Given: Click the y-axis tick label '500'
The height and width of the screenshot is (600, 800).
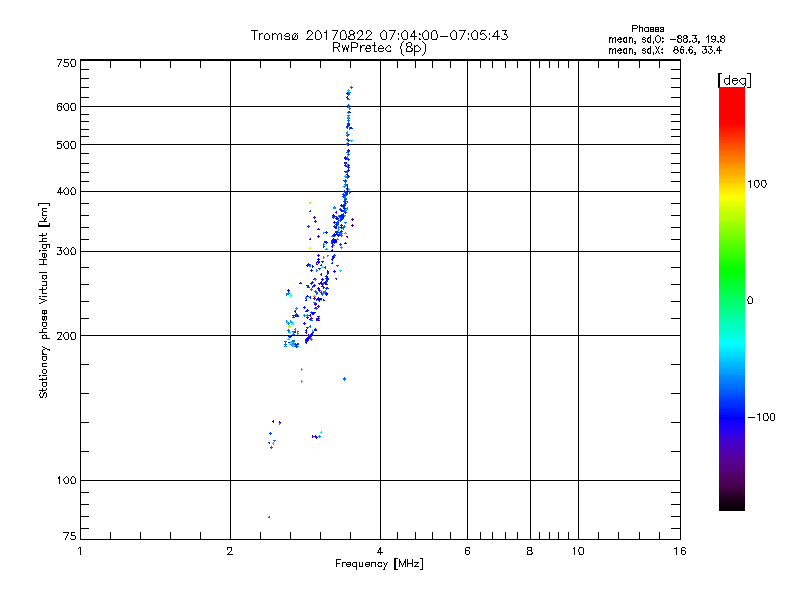Looking at the screenshot, I should pyautogui.click(x=66, y=145).
